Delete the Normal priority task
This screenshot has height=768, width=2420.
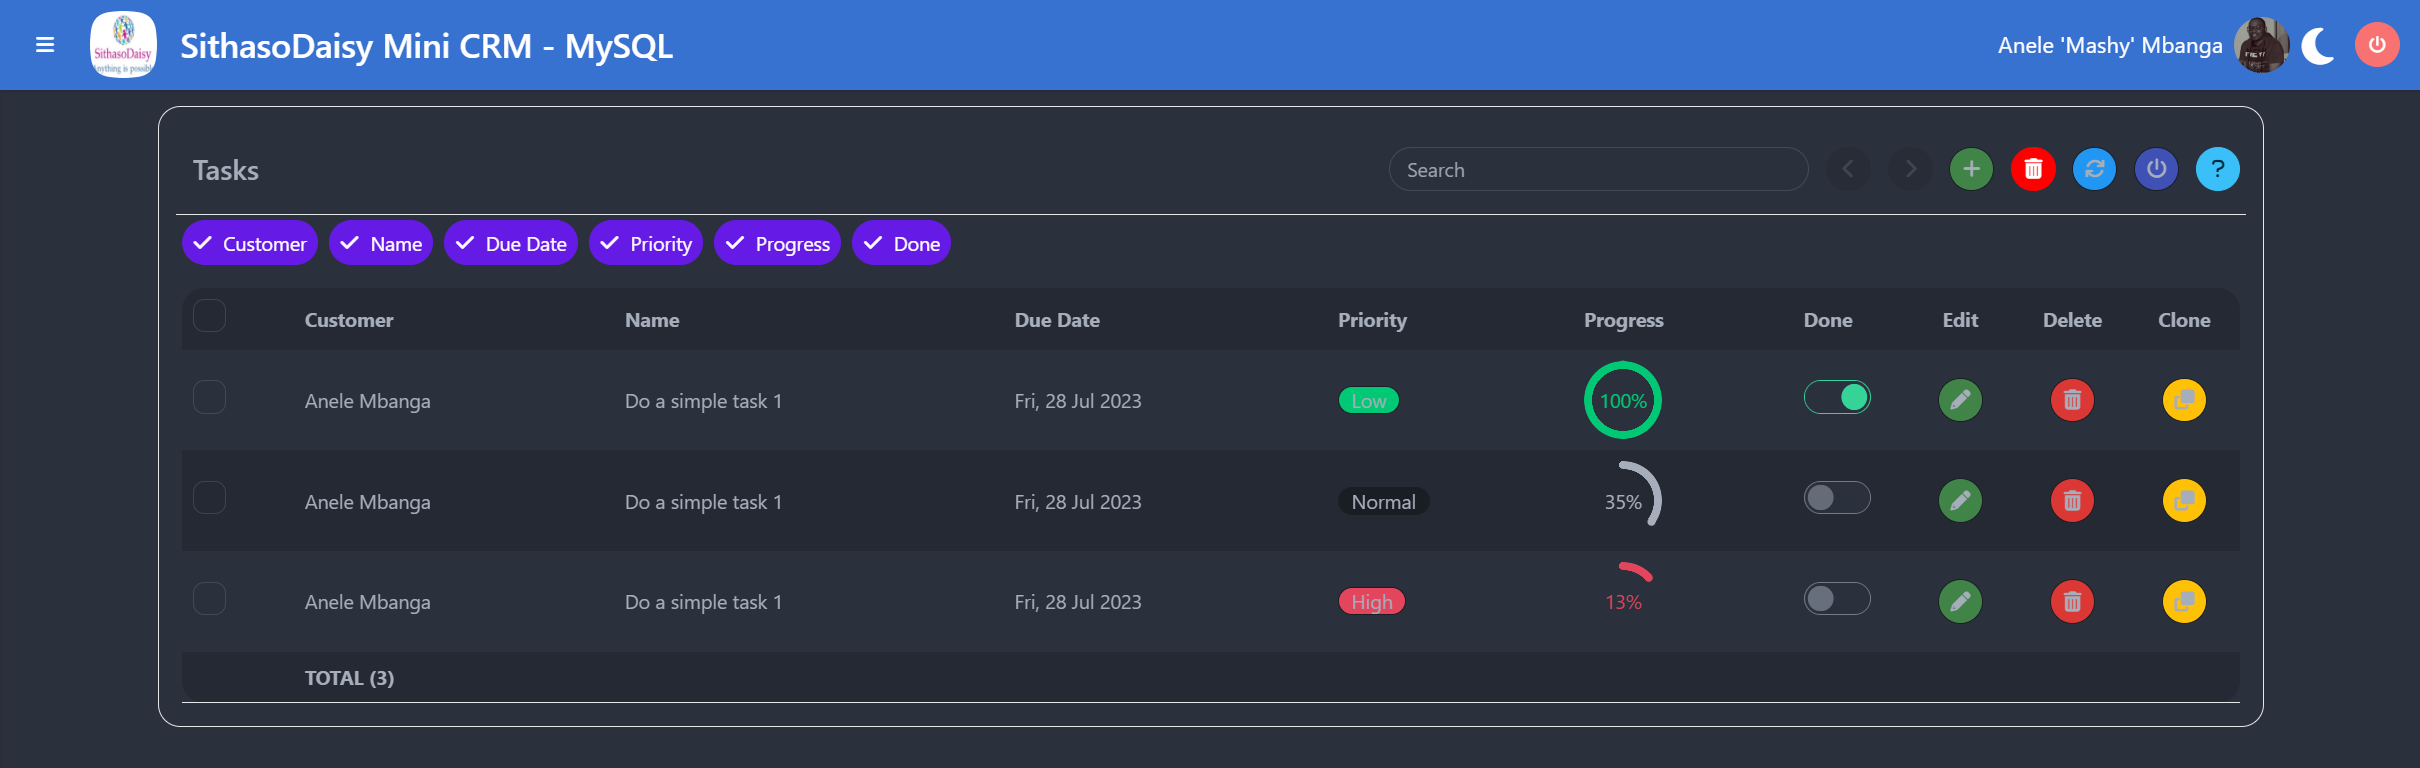click(x=2072, y=501)
